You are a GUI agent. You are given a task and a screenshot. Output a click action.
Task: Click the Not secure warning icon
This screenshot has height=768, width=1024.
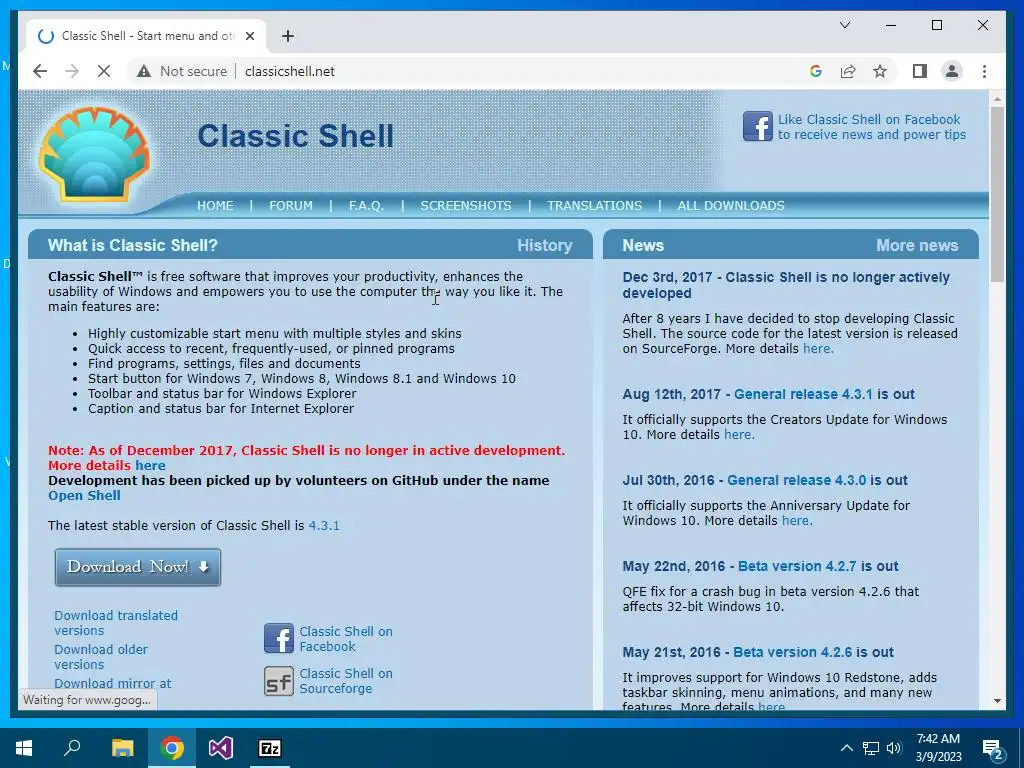click(x=144, y=71)
